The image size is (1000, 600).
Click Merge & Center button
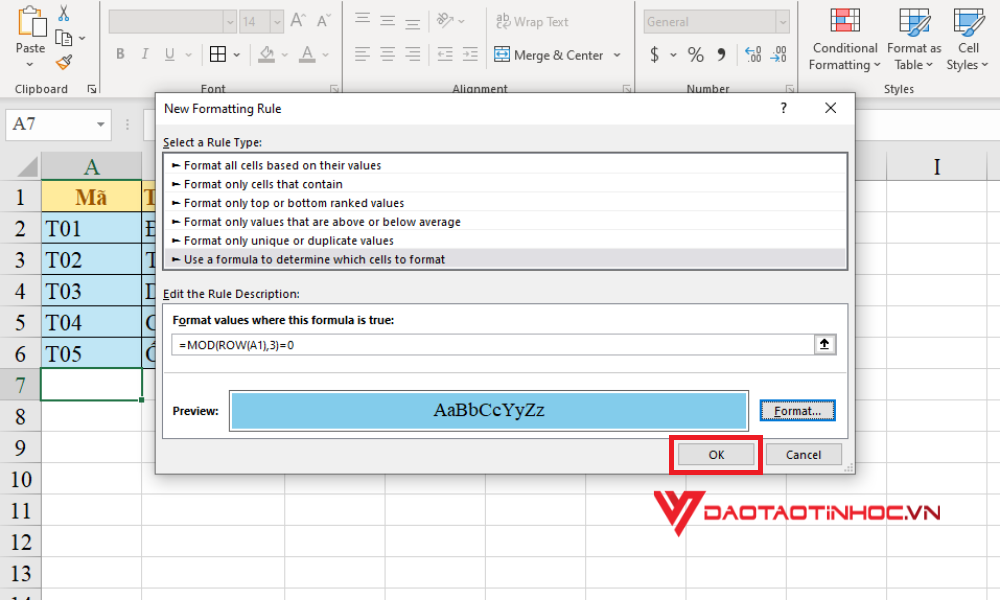point(549,55)
